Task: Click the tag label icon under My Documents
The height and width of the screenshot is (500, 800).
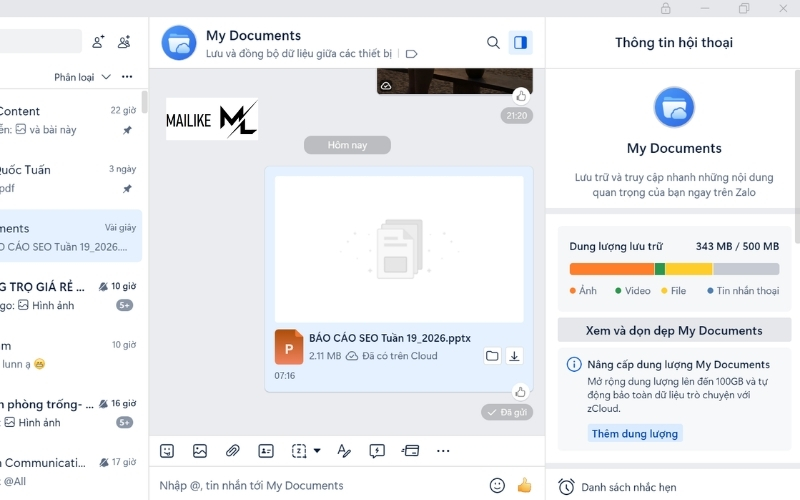Action: [x=411, y=54]
